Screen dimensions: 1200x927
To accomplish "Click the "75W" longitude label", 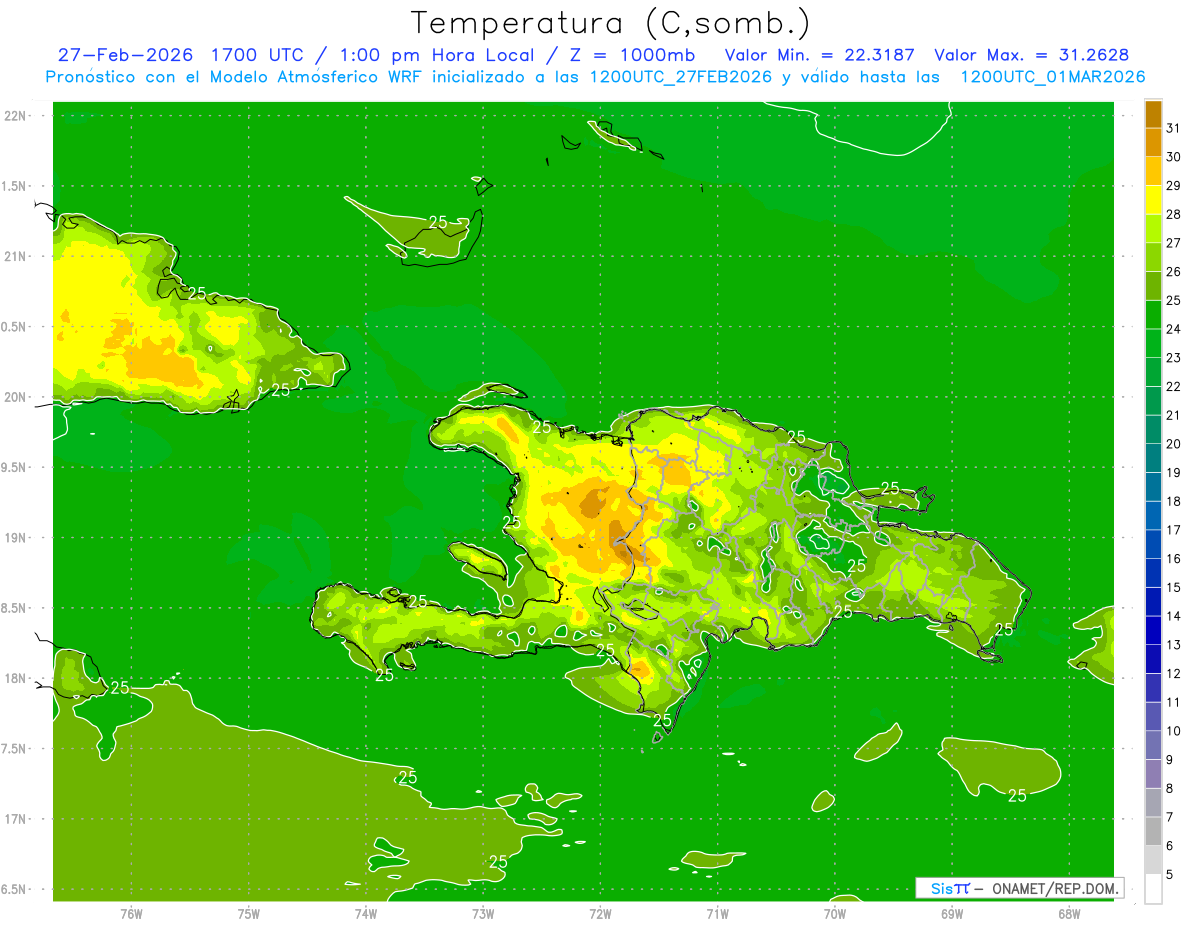I will point(249,913).
